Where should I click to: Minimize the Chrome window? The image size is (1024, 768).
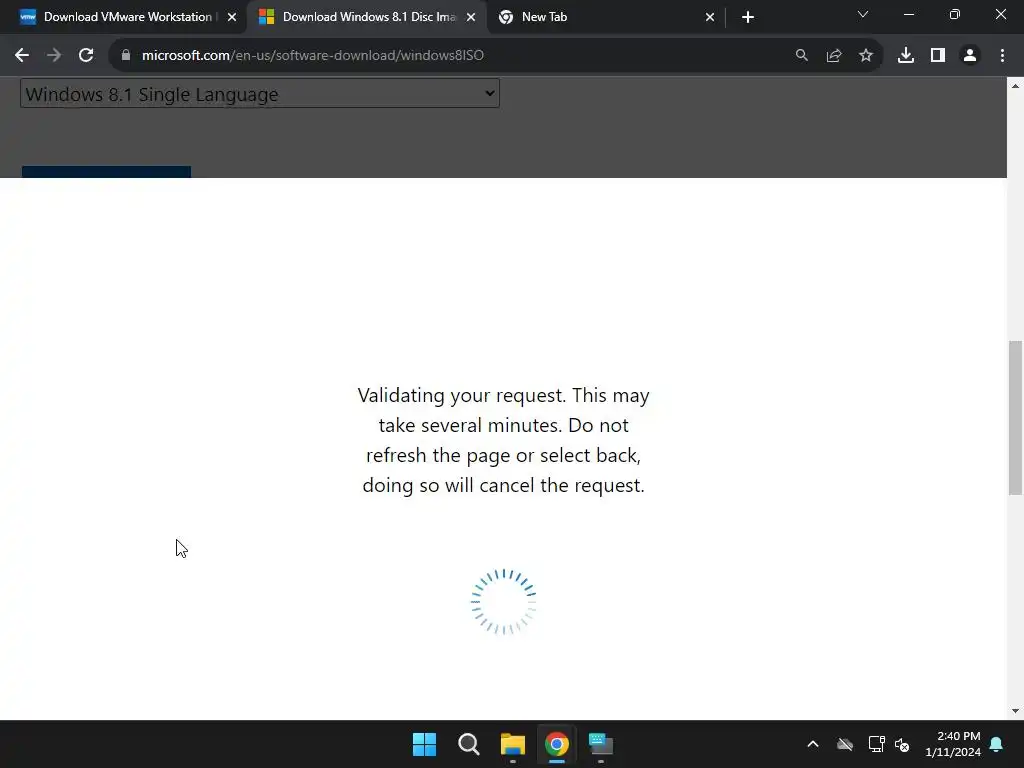(908, 14)
